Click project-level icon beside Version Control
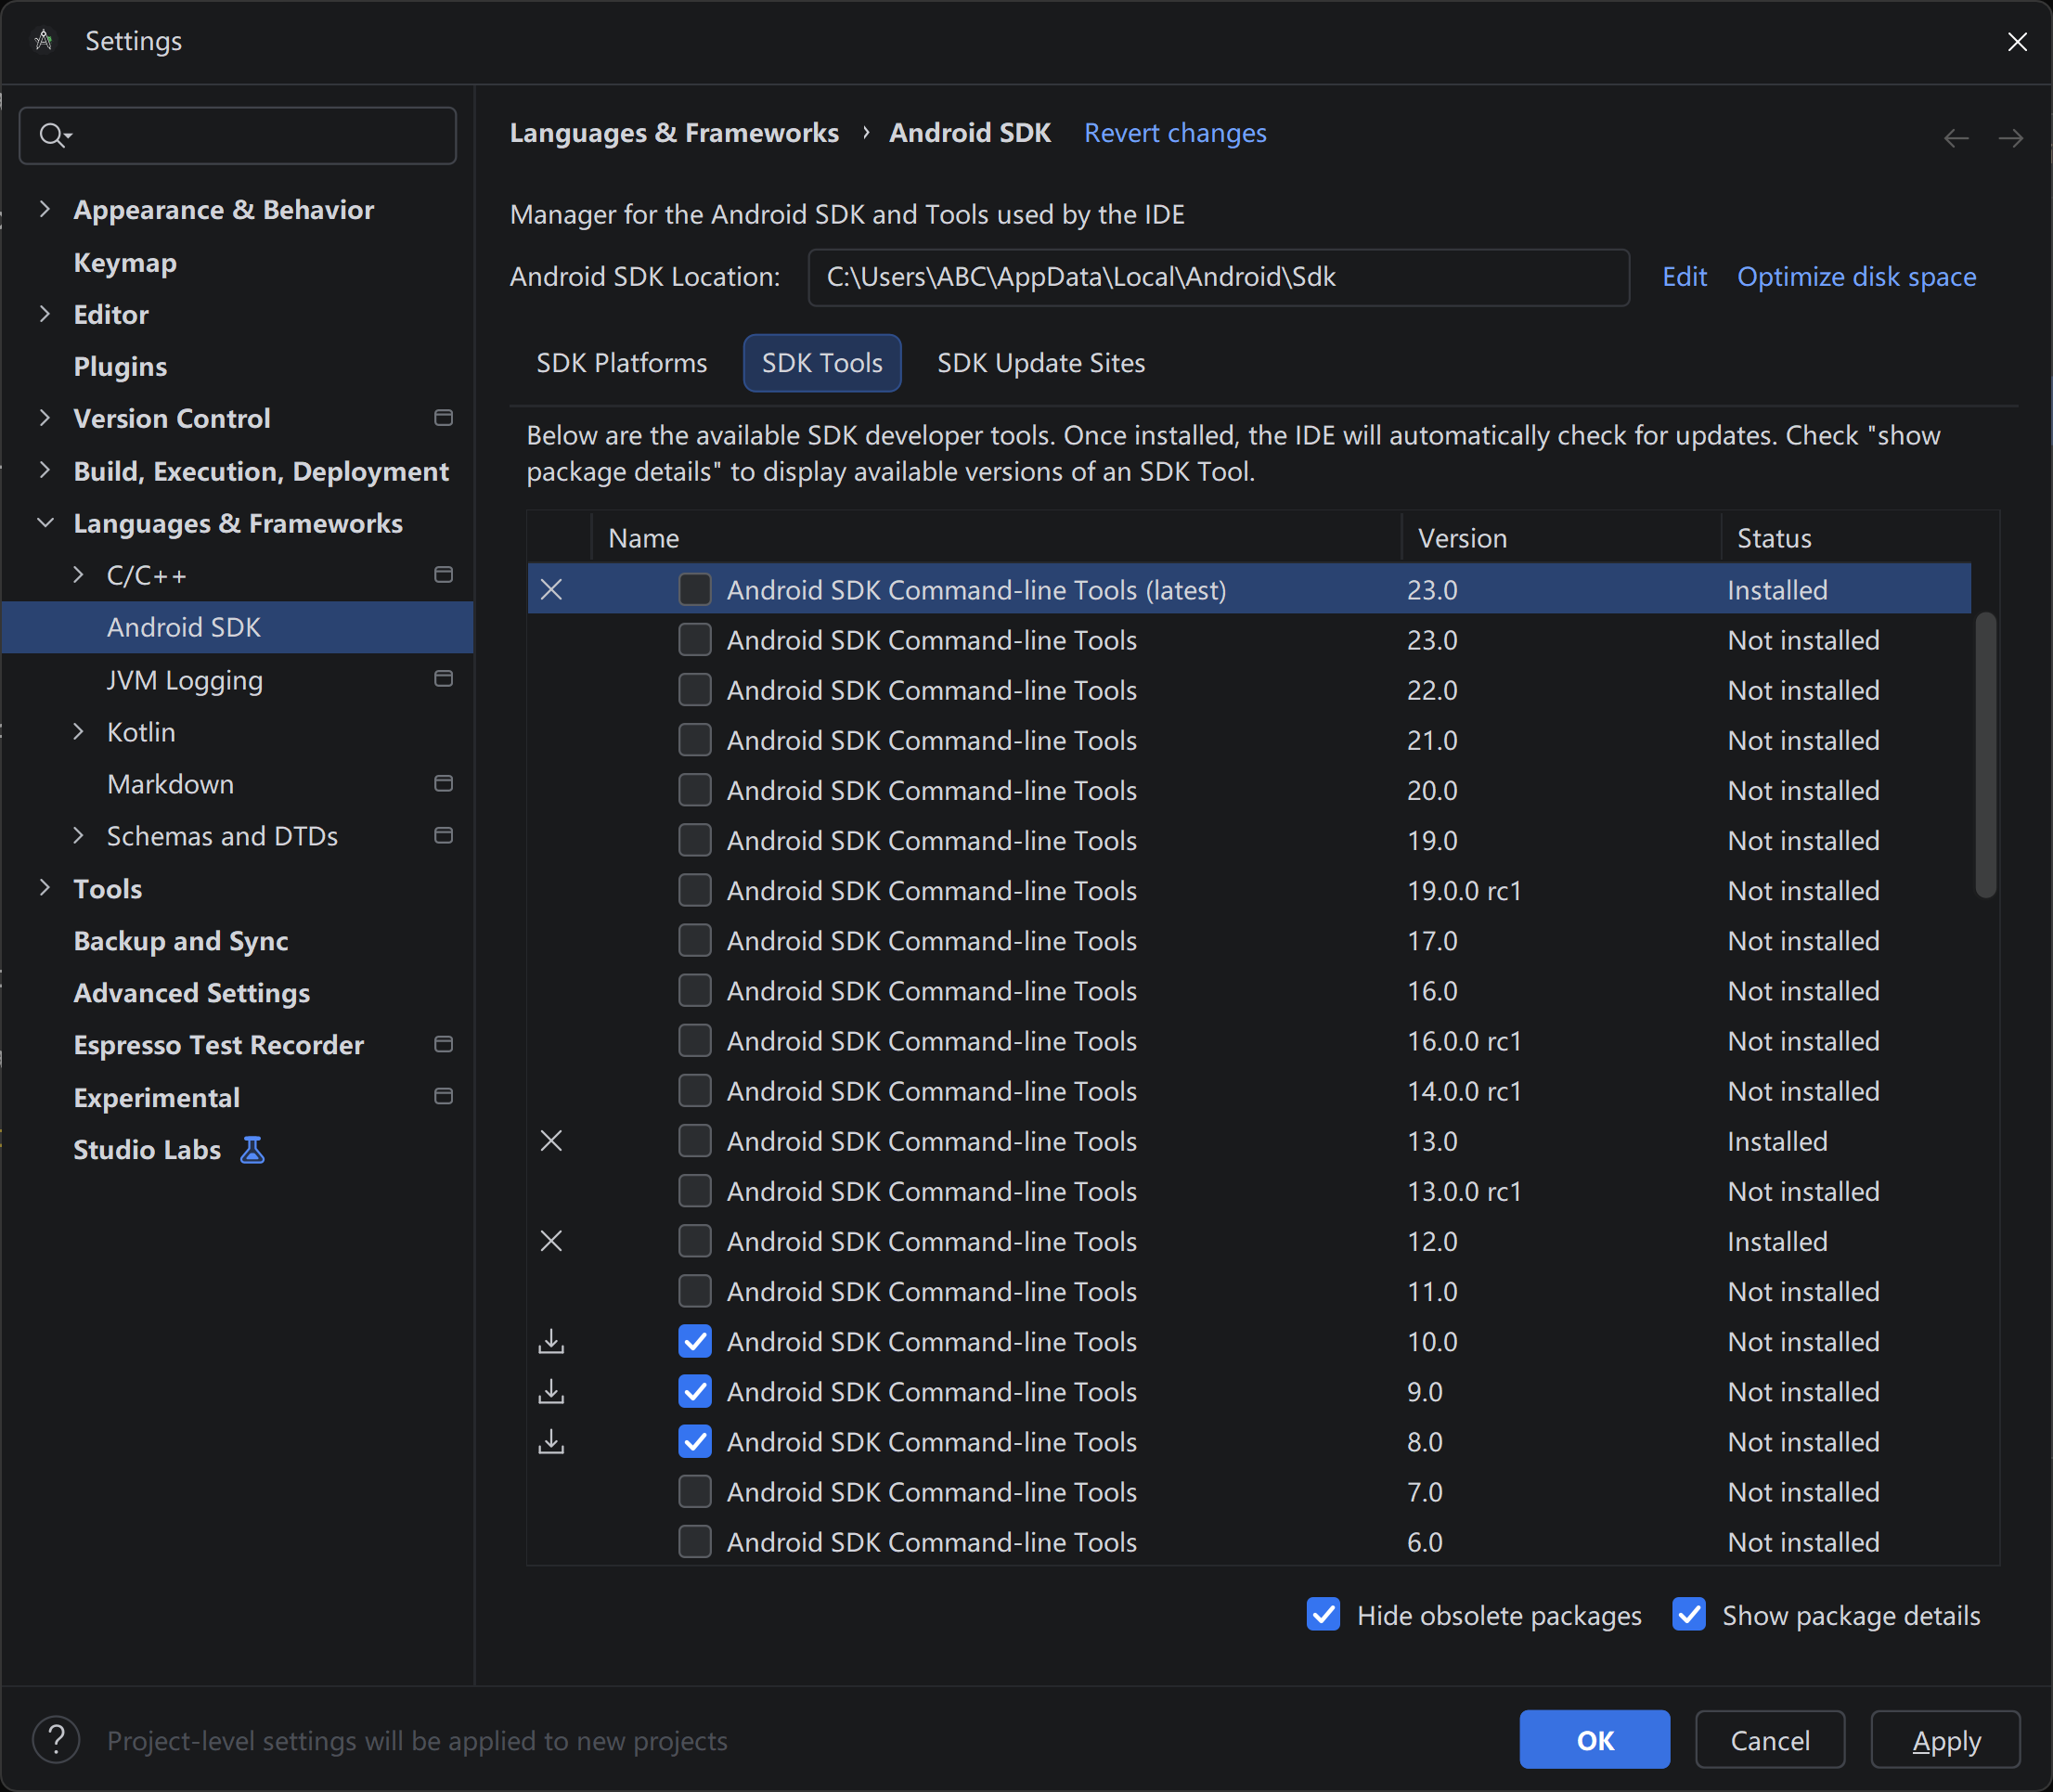Screen dimensions: 2053x1792 click(444, 418)
